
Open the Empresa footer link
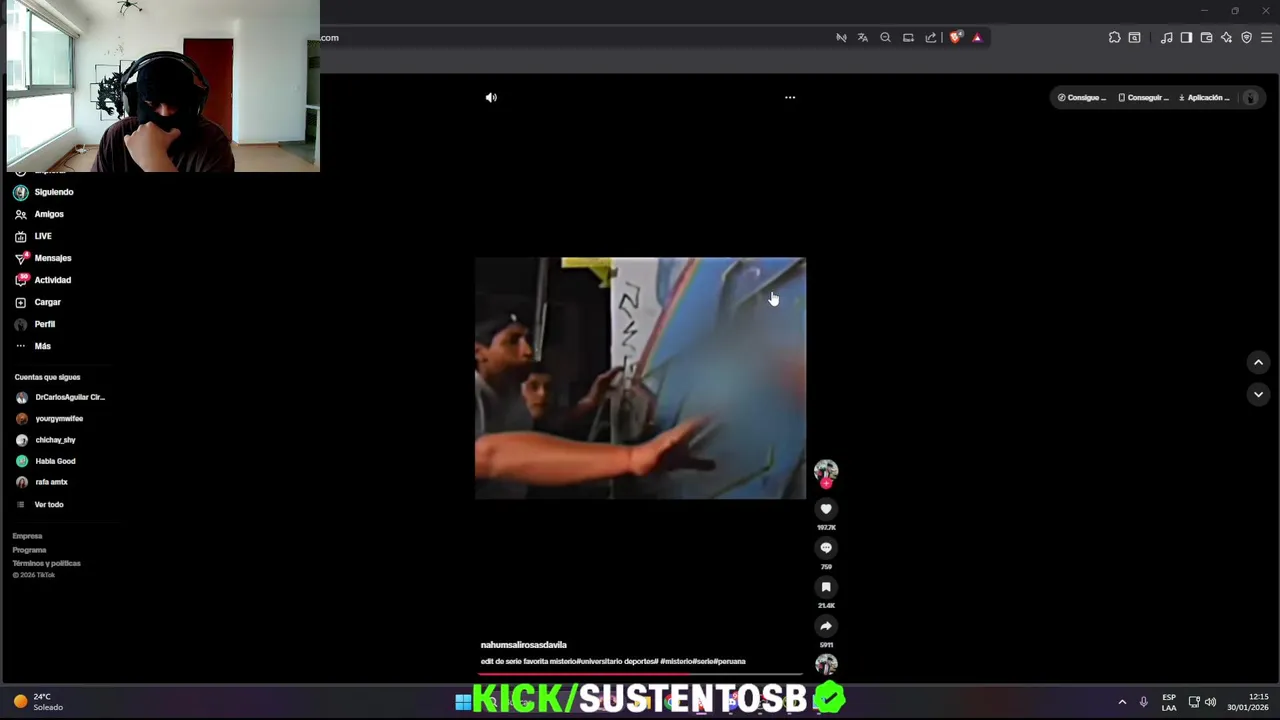(27, 536)
